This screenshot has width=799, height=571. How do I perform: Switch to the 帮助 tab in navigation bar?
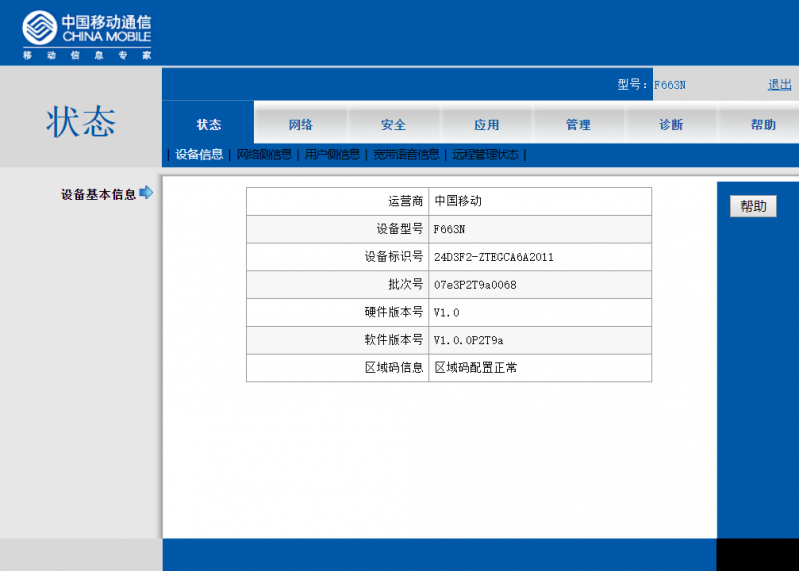763,124
